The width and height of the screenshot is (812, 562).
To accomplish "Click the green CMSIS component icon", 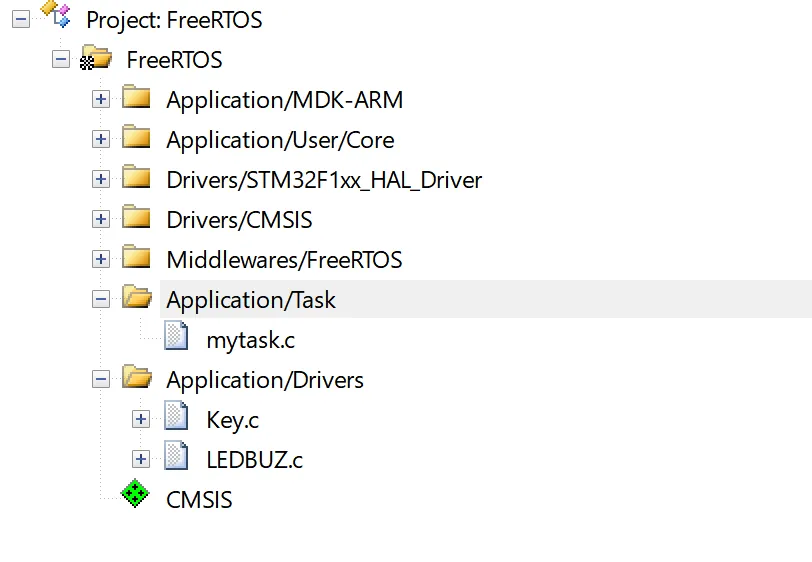I will (x=135, y=496).
